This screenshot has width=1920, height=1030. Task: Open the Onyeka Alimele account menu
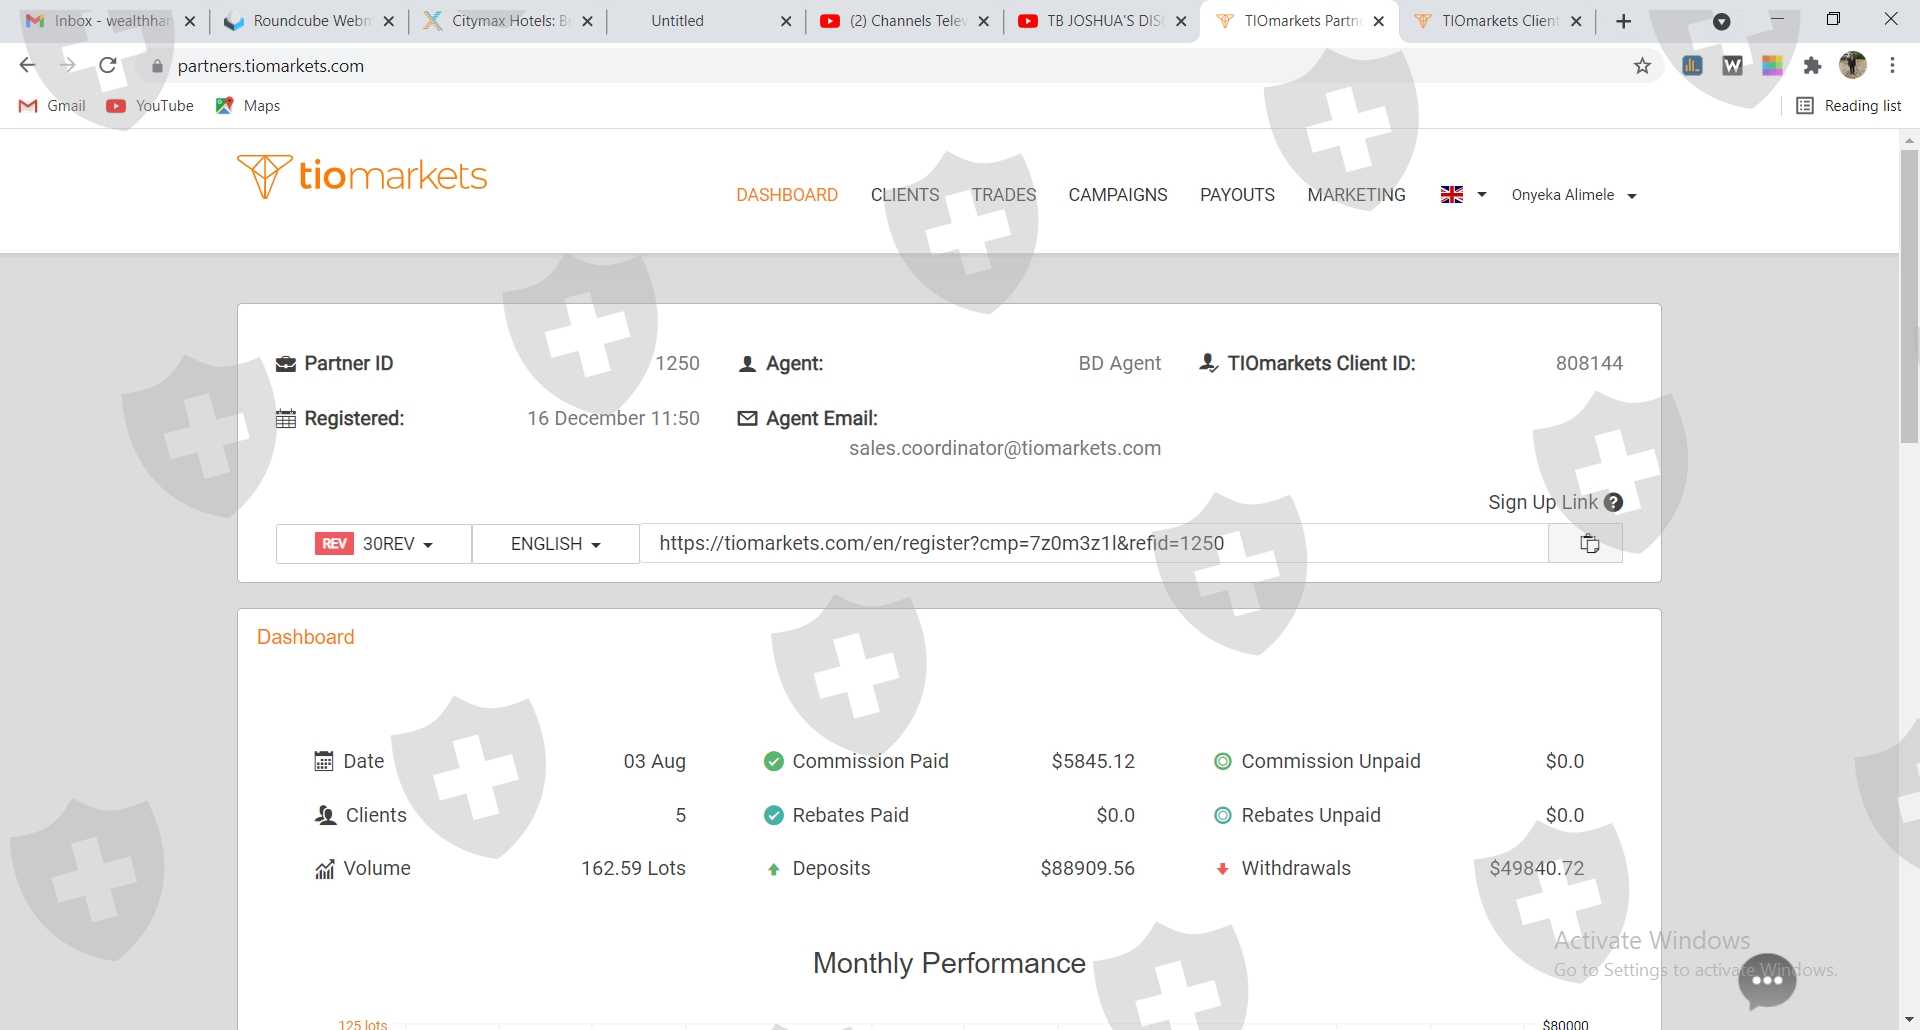coord(1574,195)
